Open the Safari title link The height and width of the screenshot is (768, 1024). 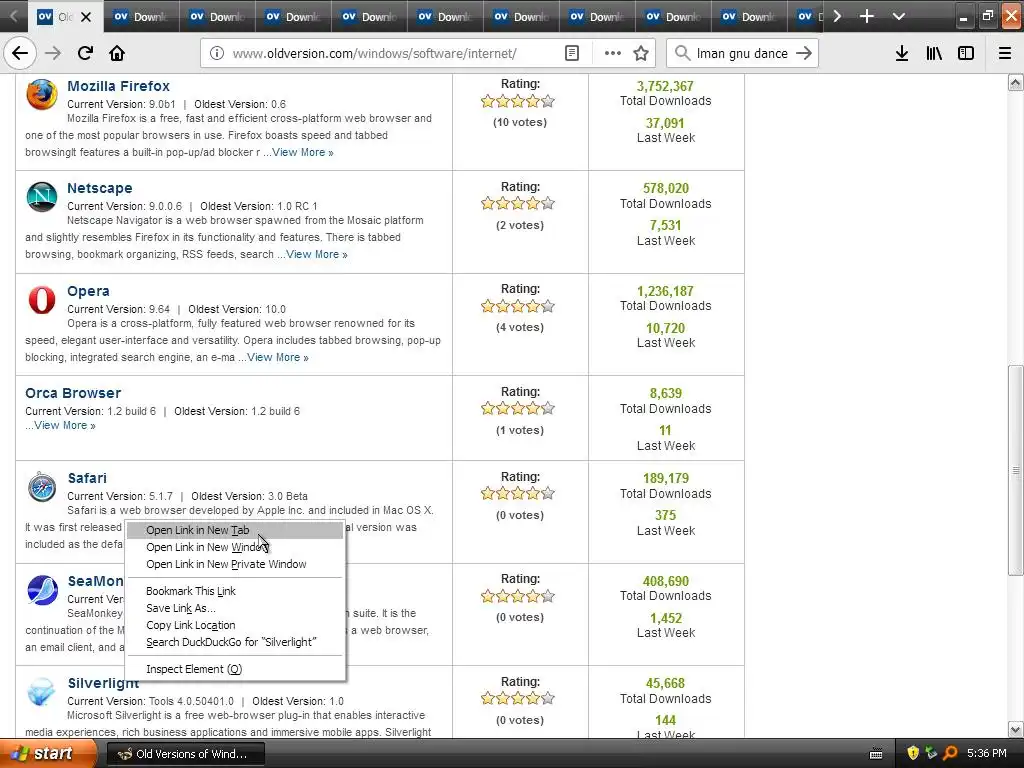pyautogui.click(x=87, y=478)
